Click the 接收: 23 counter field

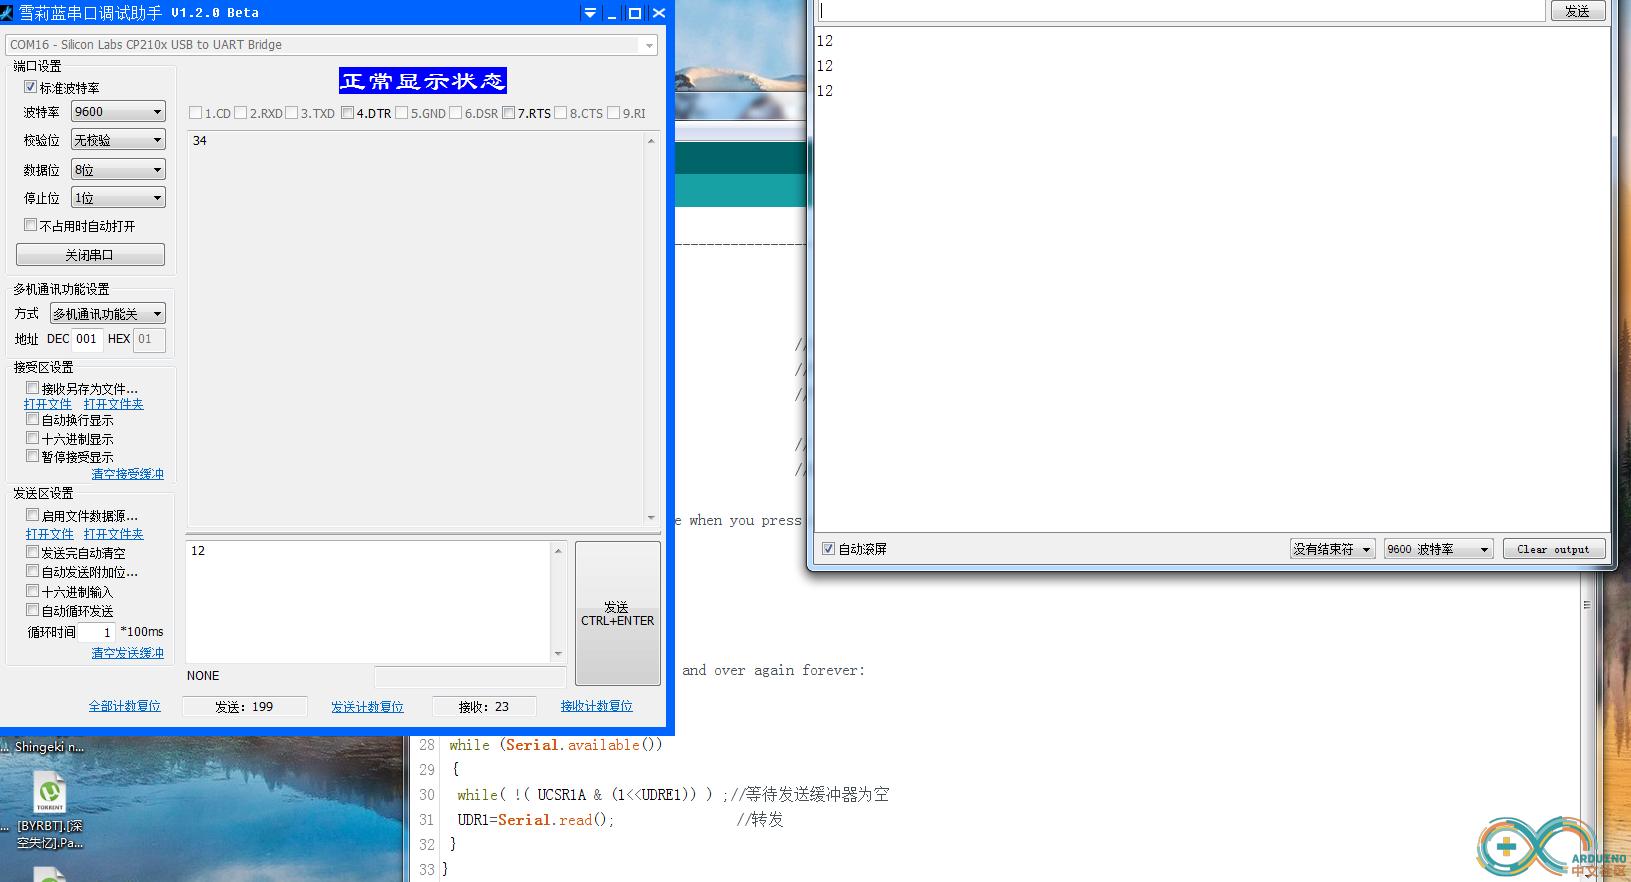click(484, 706)
